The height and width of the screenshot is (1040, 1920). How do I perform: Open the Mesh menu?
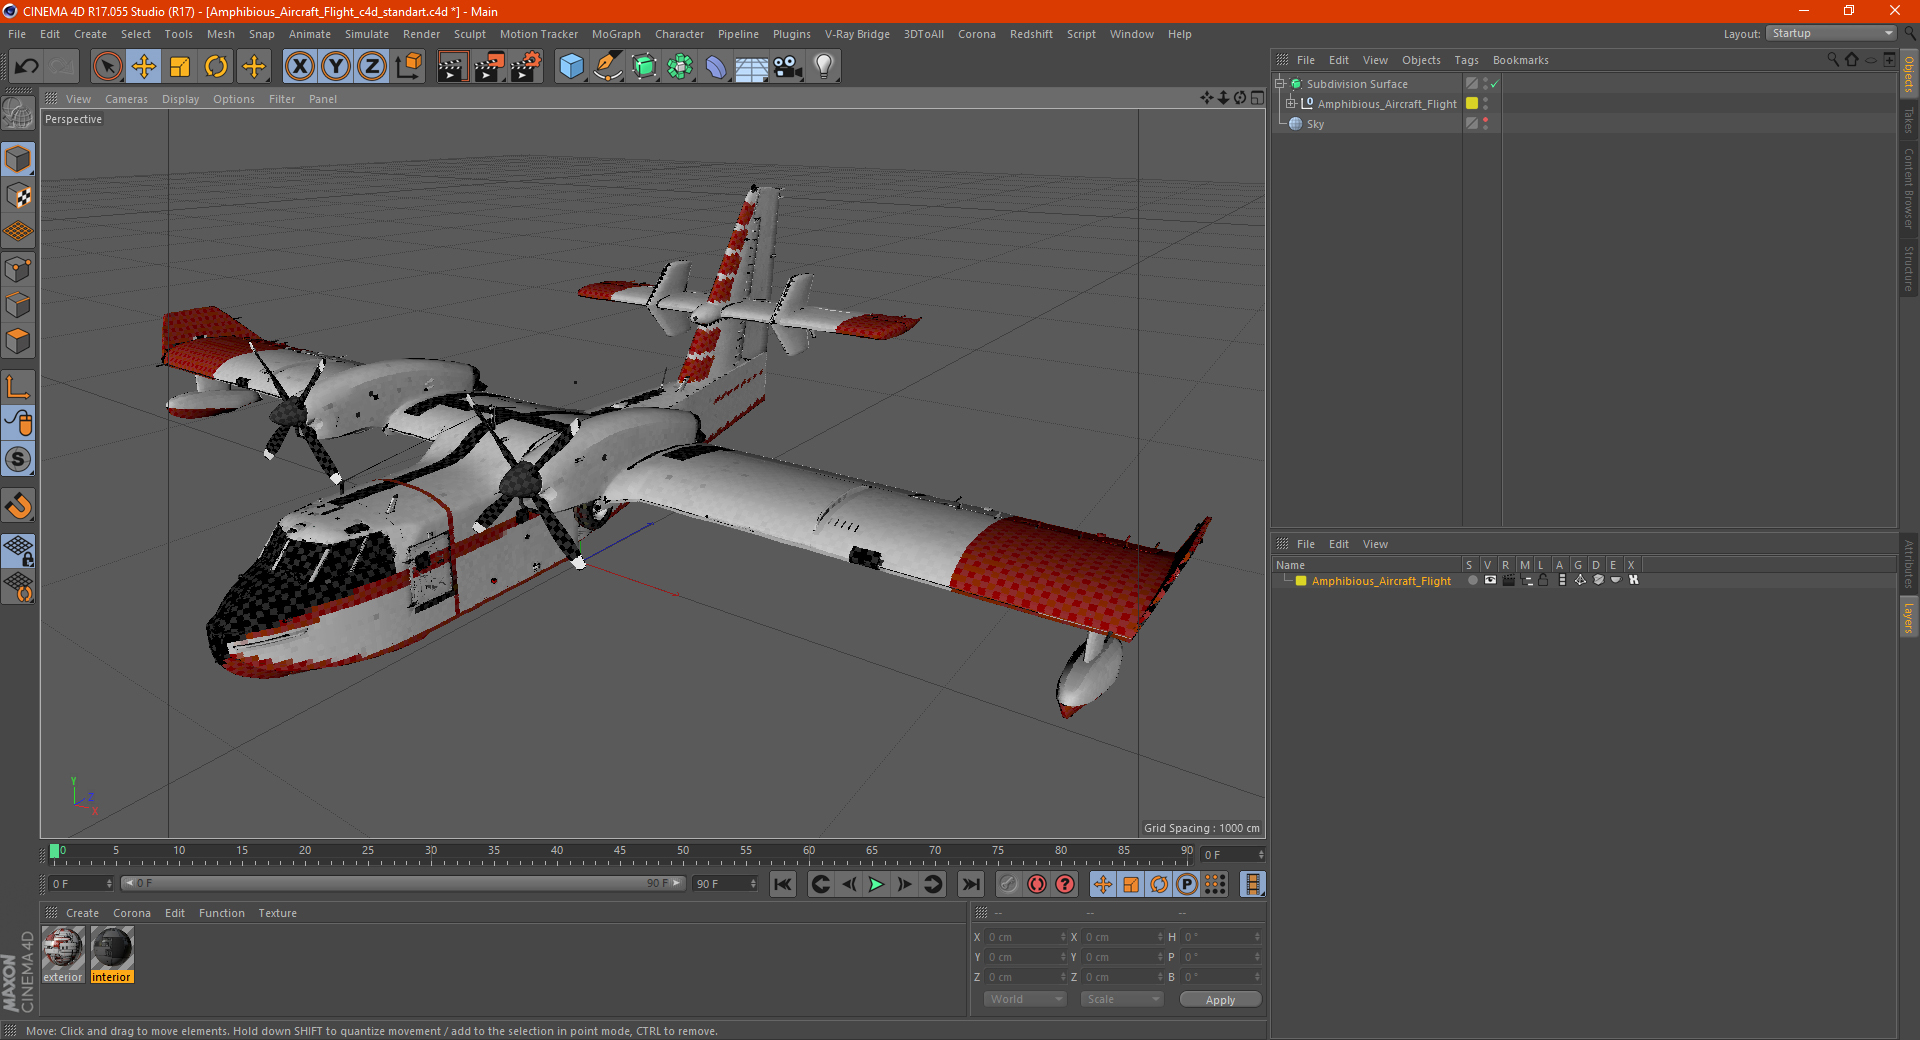220,34
